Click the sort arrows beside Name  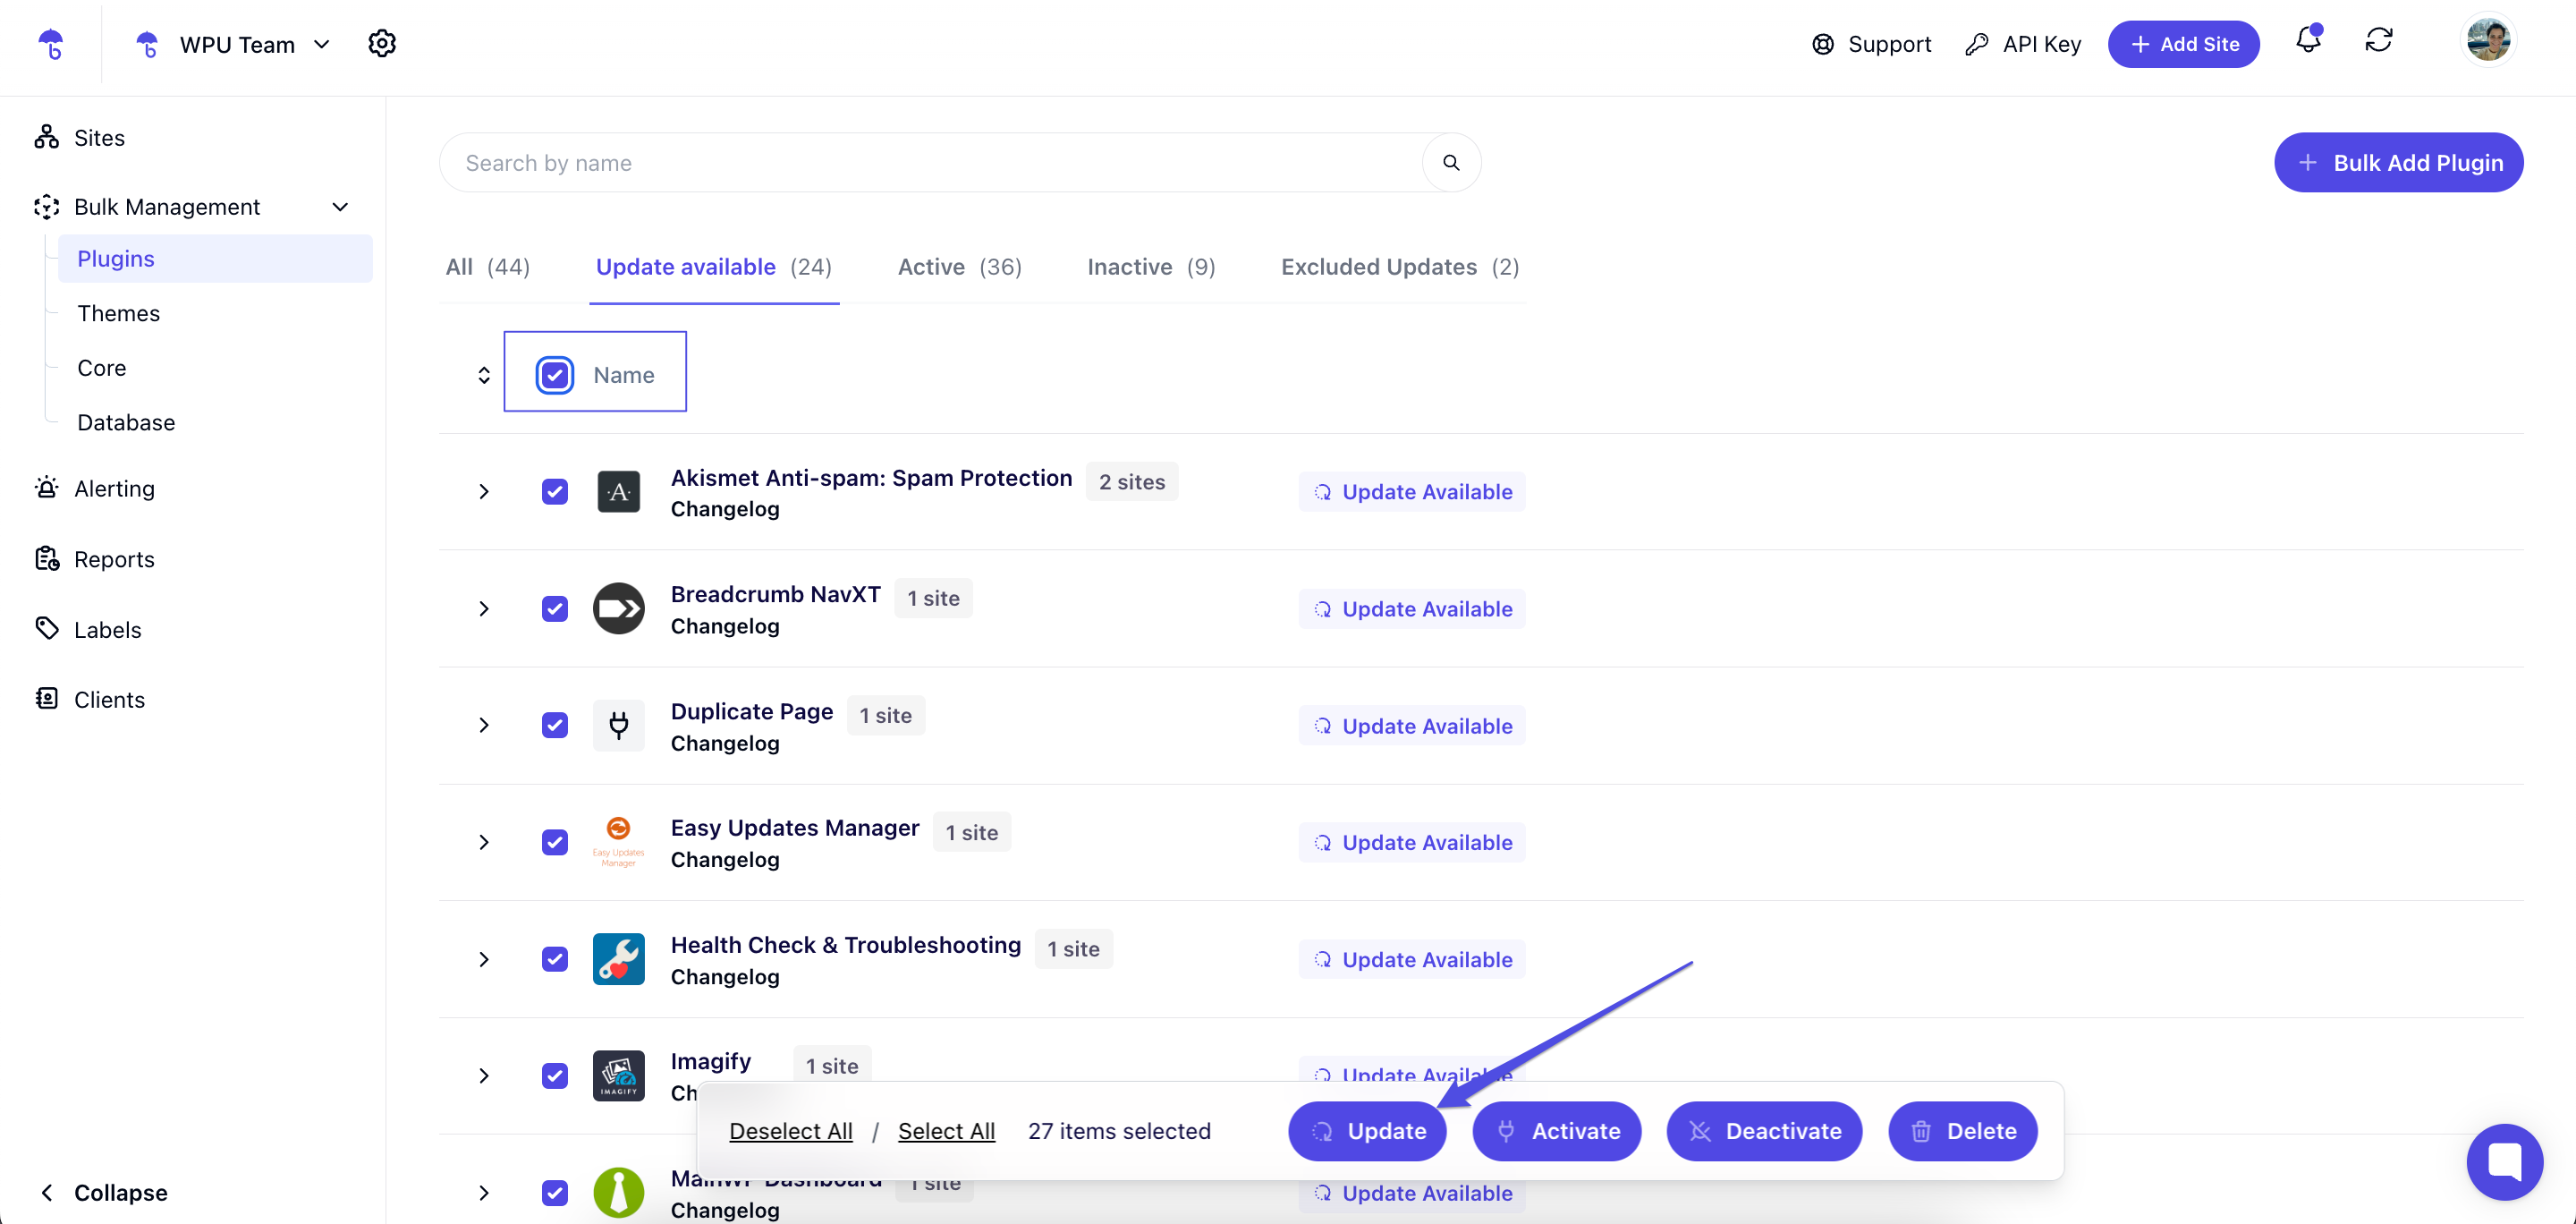pos(484,375)
